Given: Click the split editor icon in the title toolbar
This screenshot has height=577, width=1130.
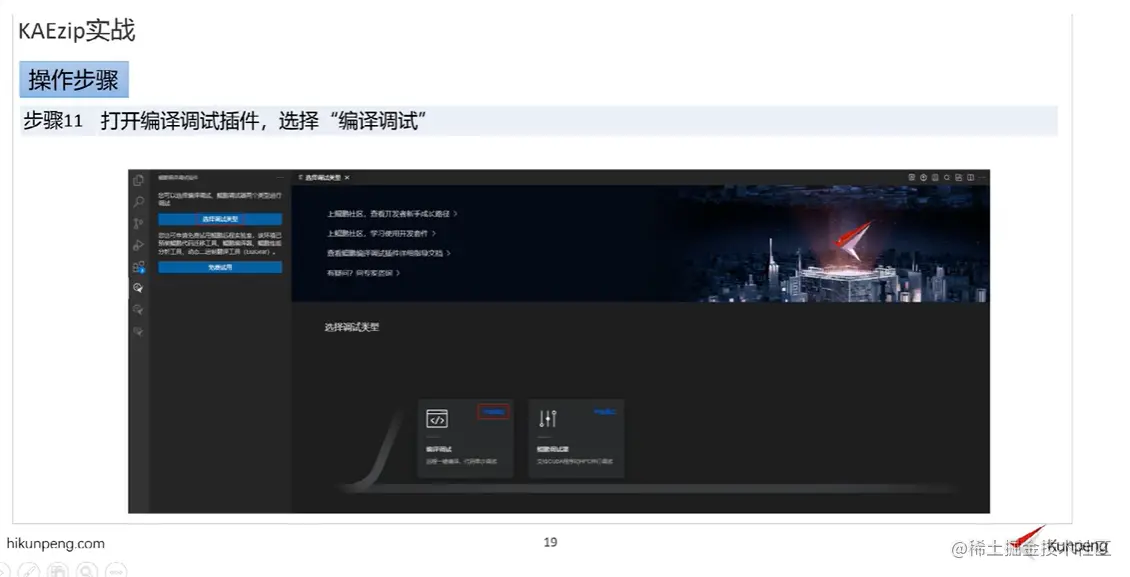Looking at the screenshot, I should (x=971, y=177).
